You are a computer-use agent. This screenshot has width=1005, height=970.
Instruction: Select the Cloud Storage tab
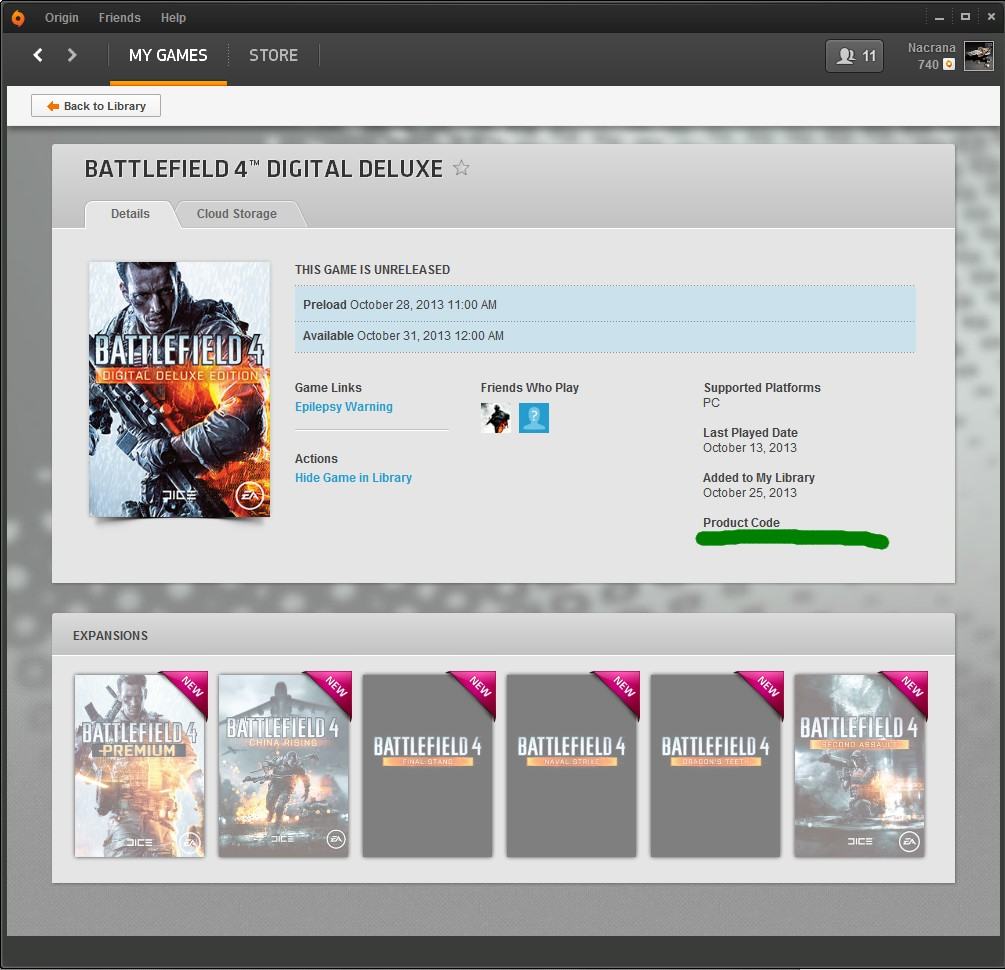(237, 213)
